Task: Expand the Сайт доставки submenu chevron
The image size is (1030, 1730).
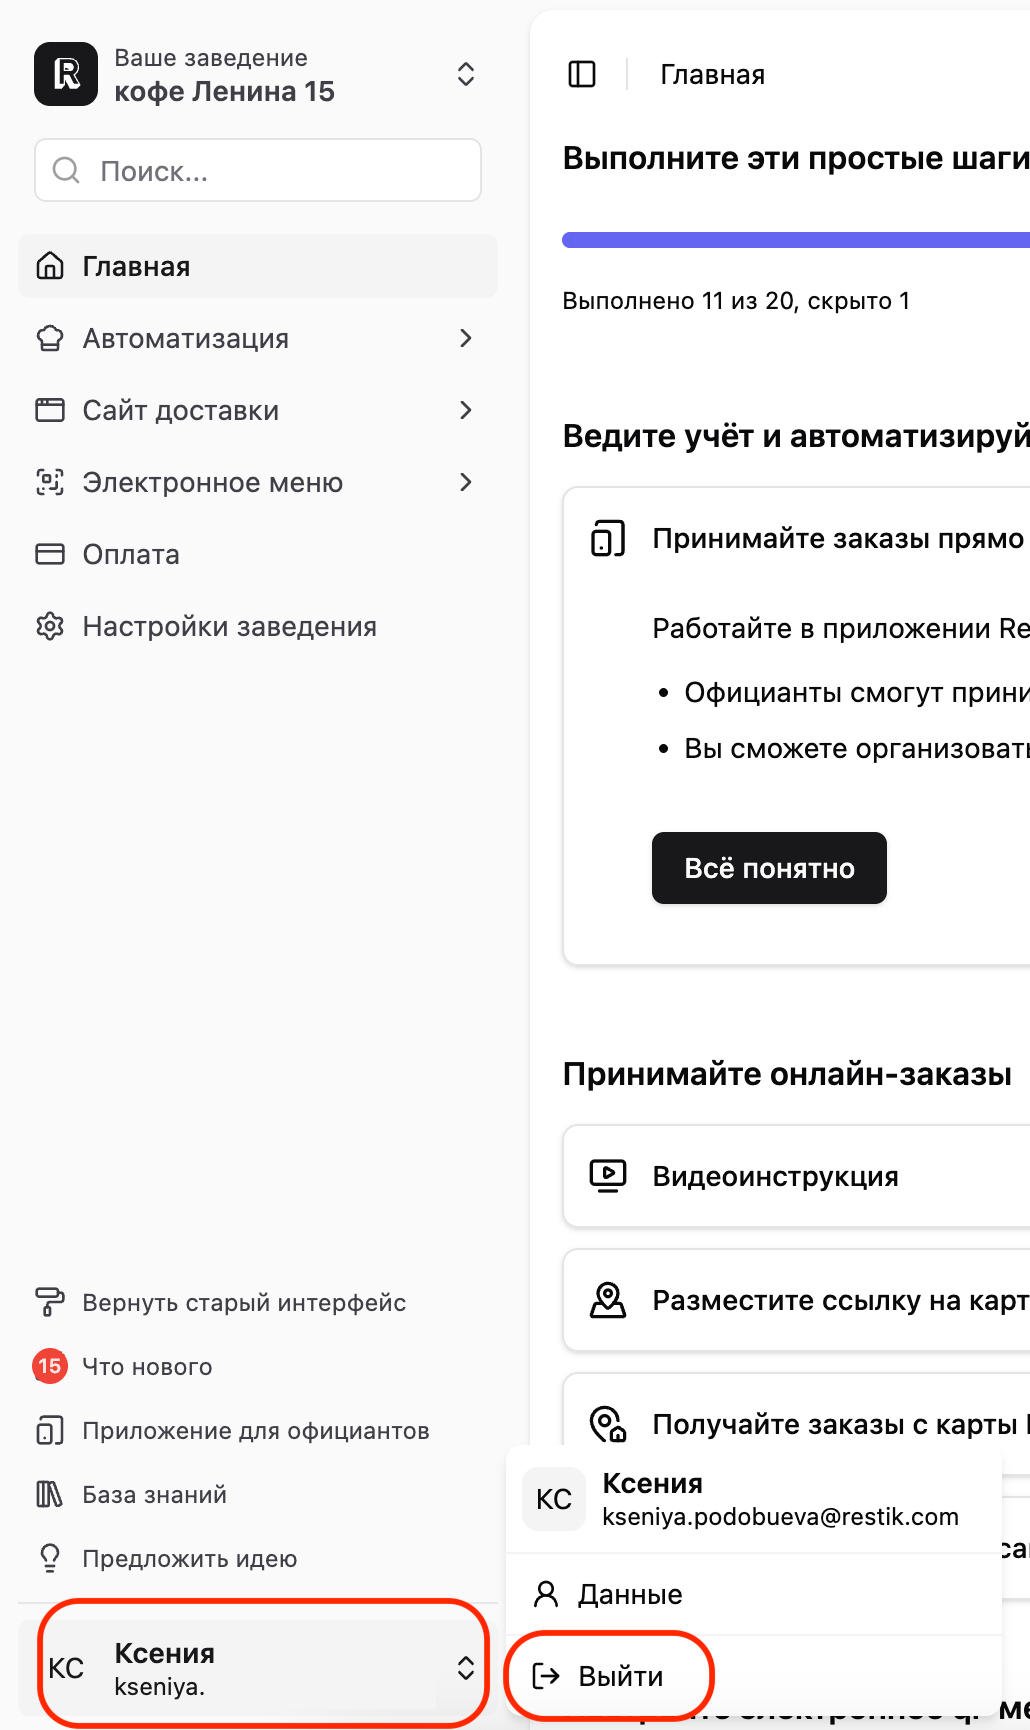Action: point(465,410)
